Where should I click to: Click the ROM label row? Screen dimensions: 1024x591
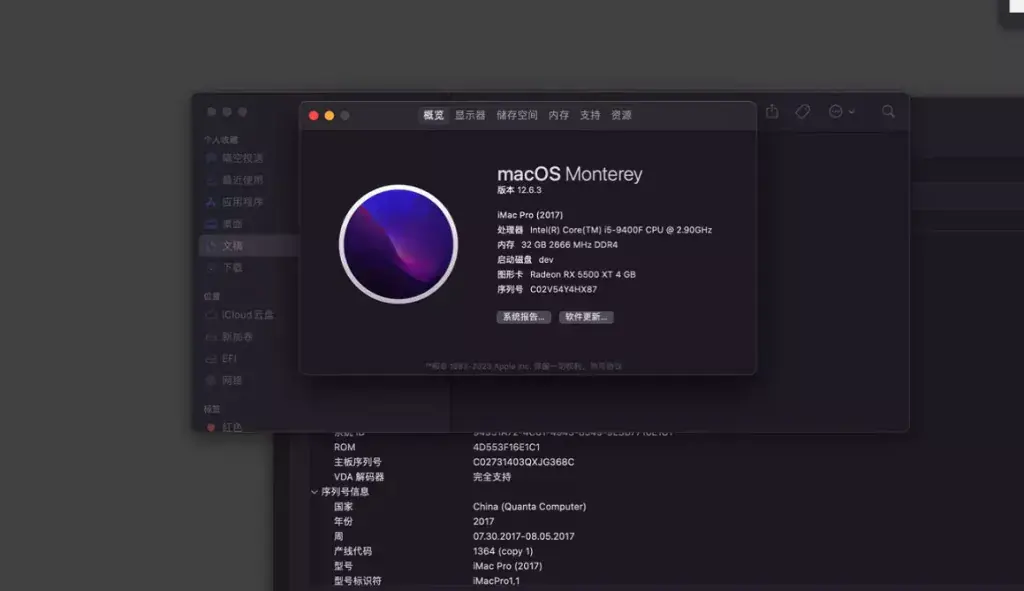coord(344,447)
